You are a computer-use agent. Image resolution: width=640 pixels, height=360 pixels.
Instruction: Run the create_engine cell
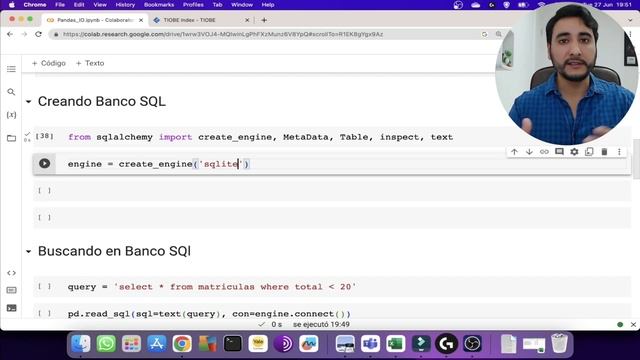point(44,164)
